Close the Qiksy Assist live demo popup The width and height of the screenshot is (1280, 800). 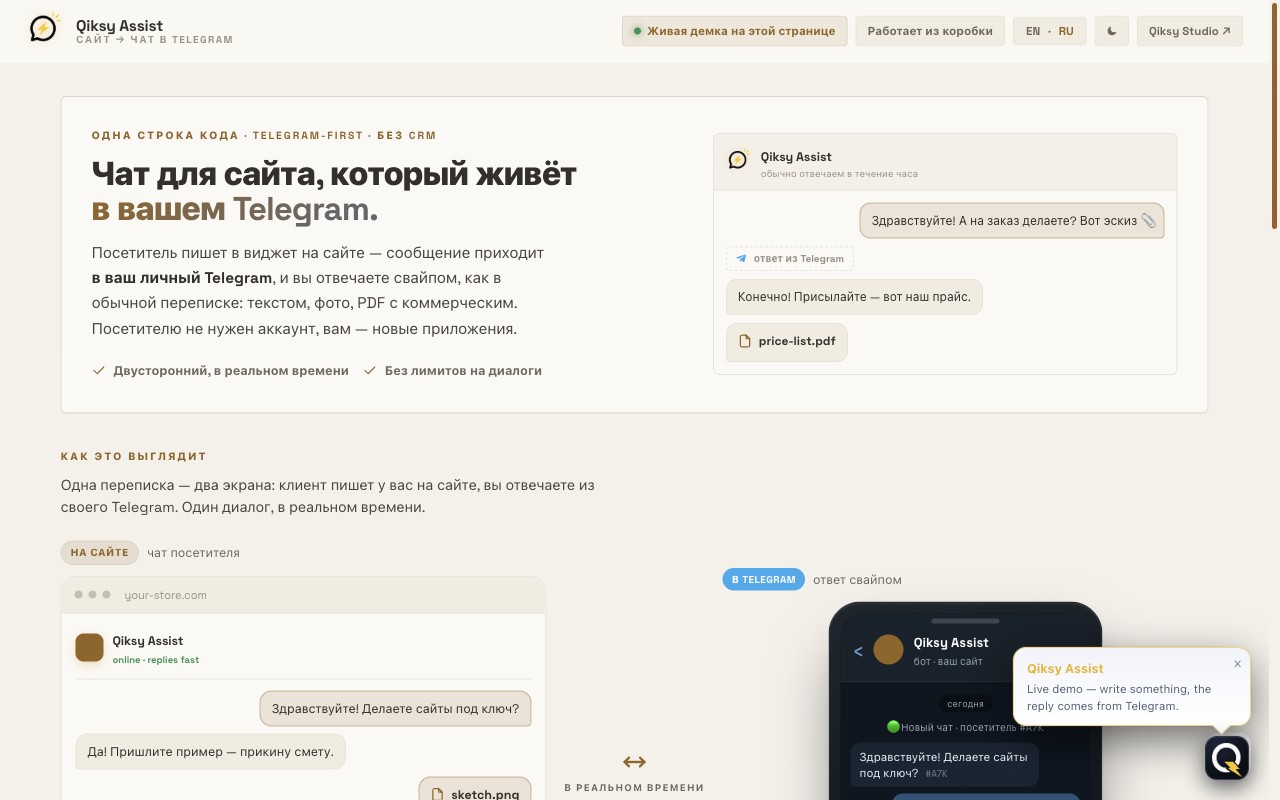click(x=1237, y=663)
